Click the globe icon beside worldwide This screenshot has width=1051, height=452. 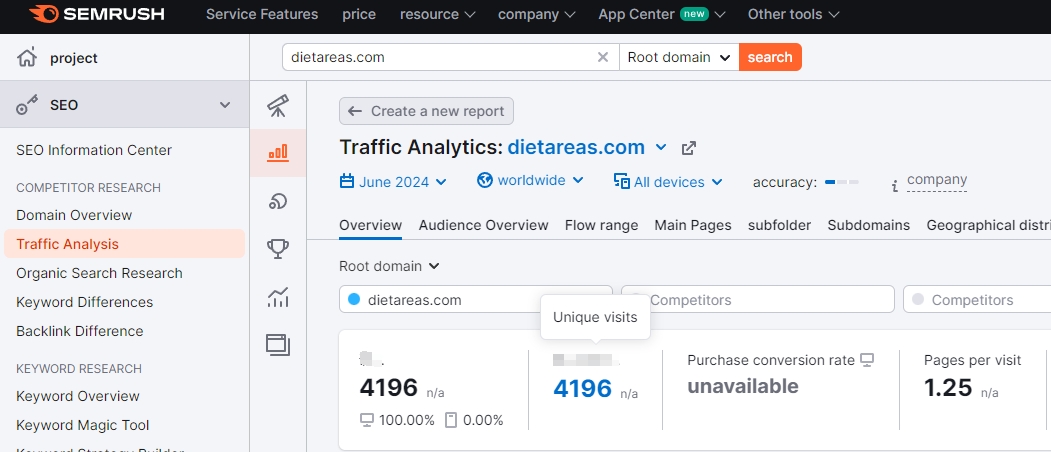click(485, 180)
